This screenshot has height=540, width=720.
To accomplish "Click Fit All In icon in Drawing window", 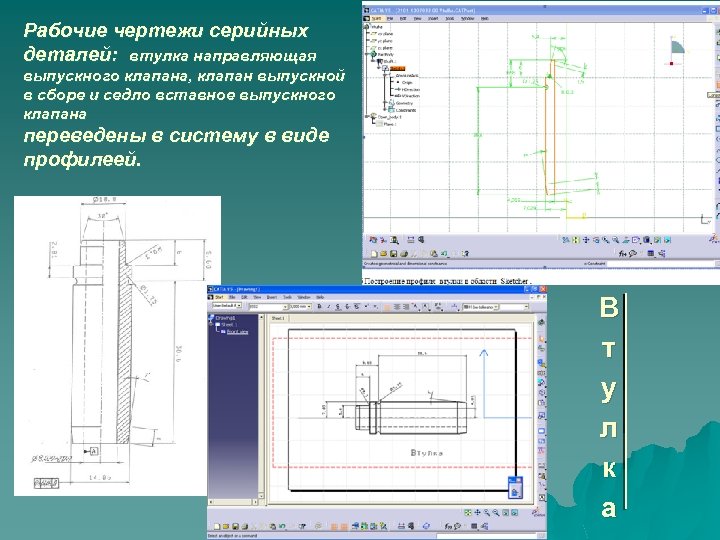I will coord(467,513).
